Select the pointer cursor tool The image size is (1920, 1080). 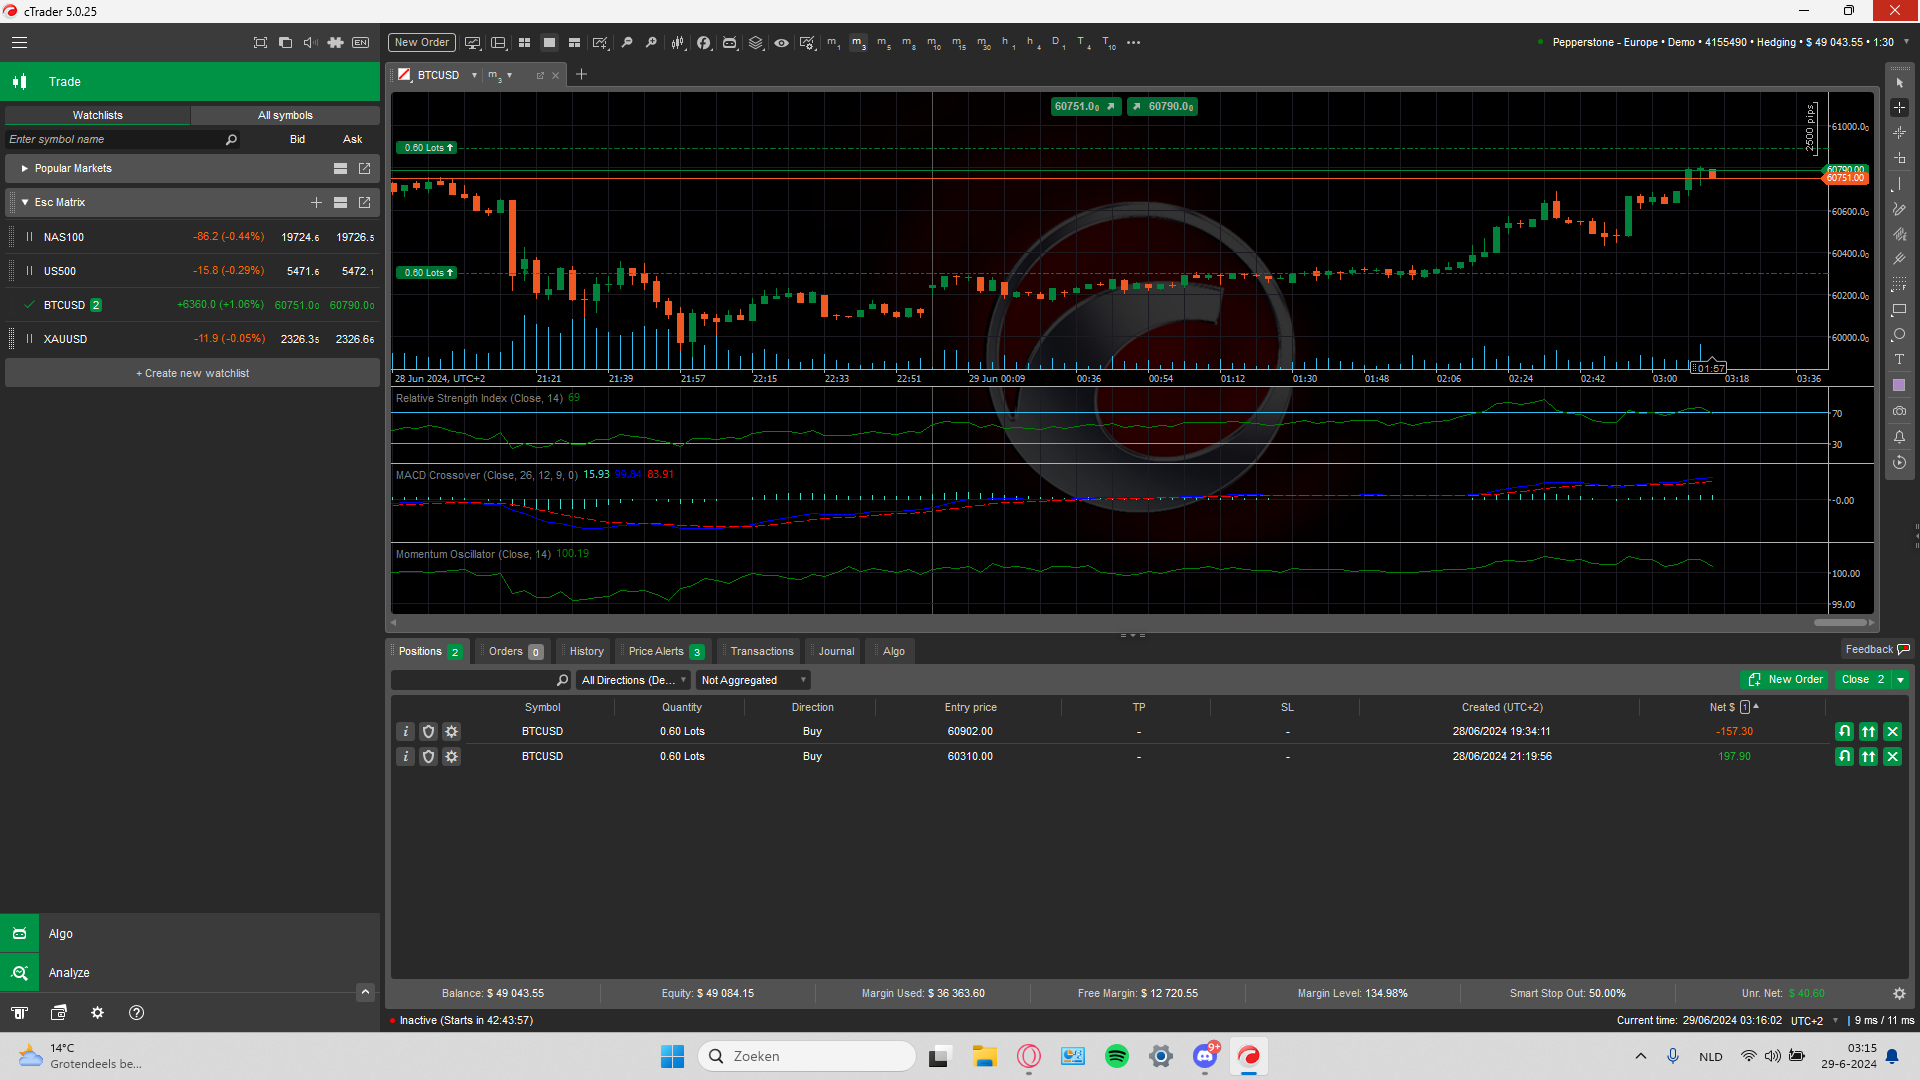[1899, 83]
